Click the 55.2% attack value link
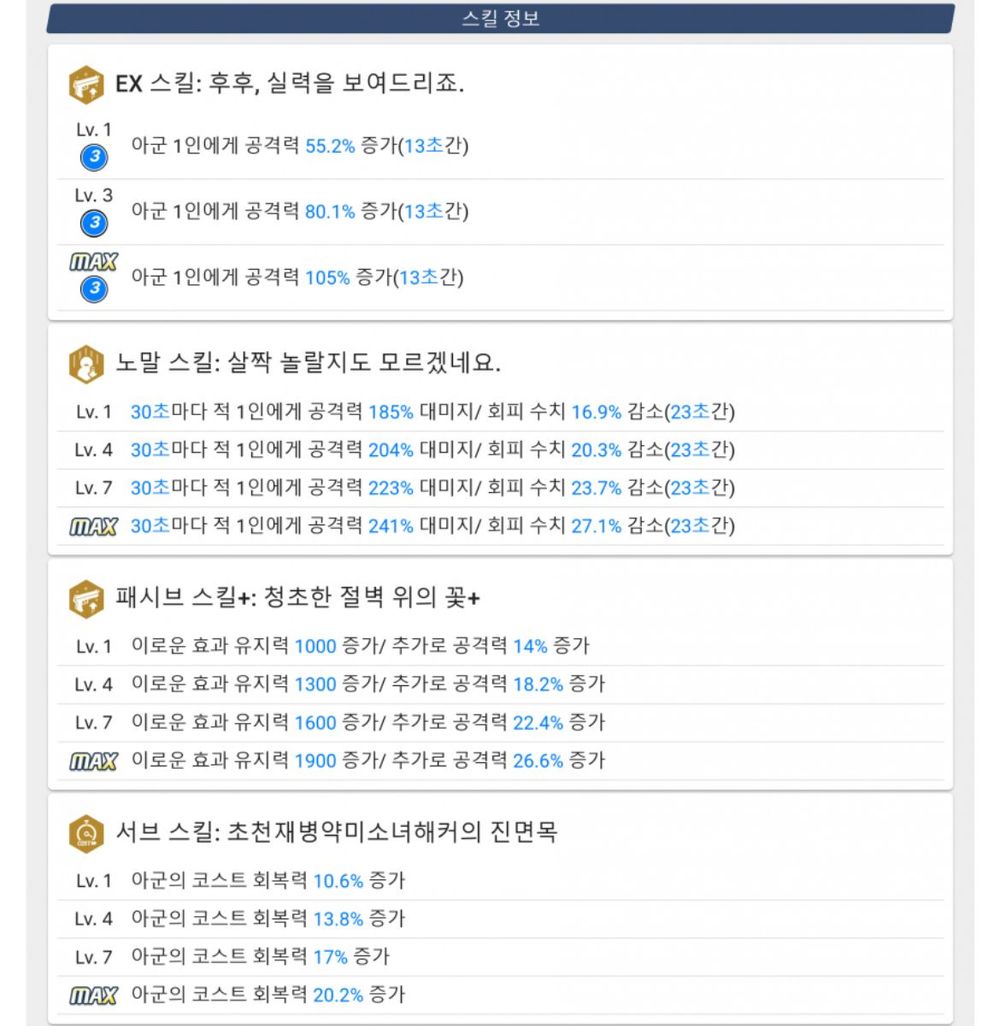The image size is (1000, 1026). [330, 146]
